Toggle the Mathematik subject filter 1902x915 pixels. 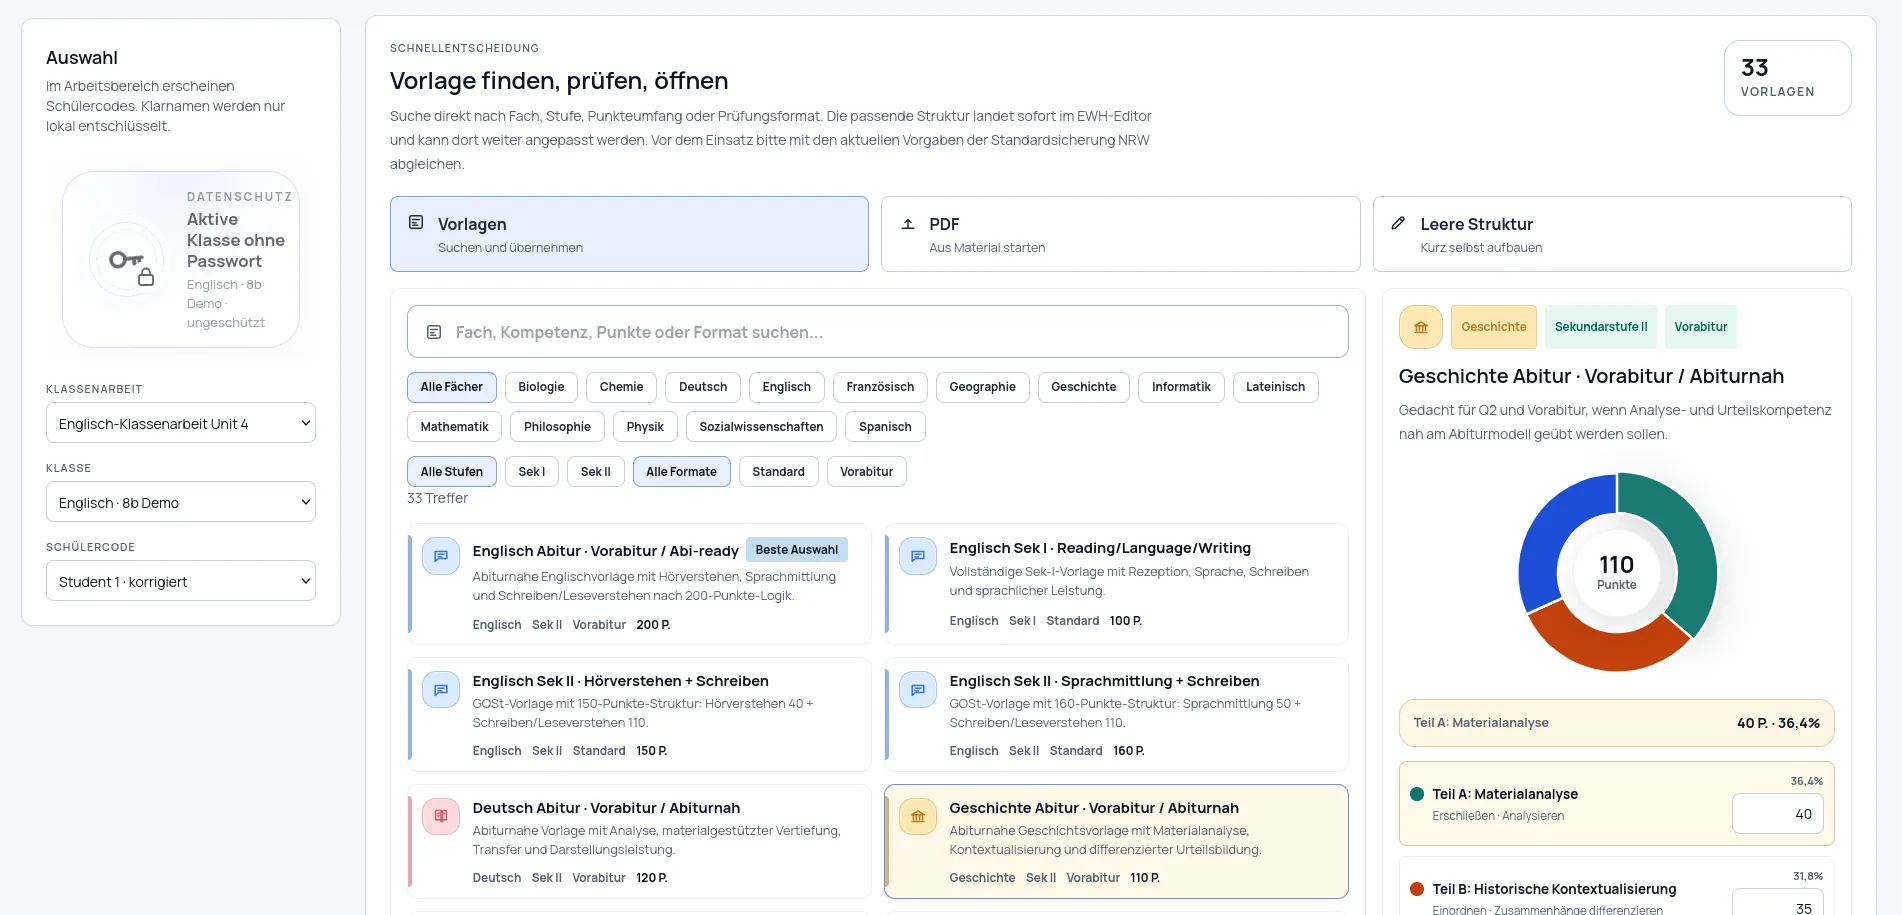[455, 427]
